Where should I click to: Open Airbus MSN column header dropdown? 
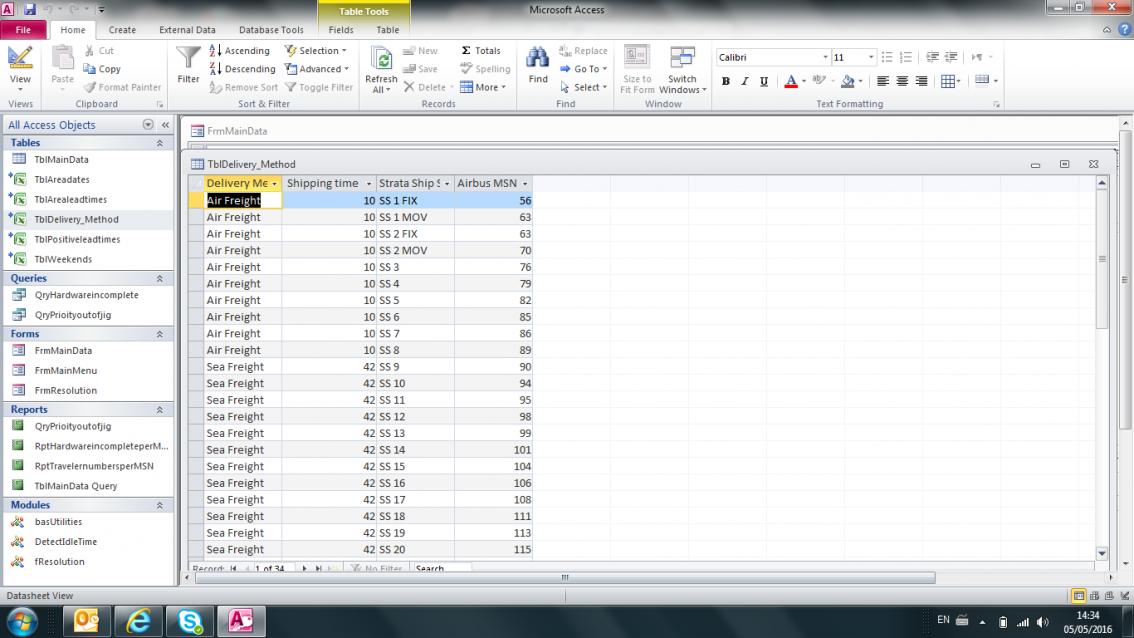(x=525, y=184)
